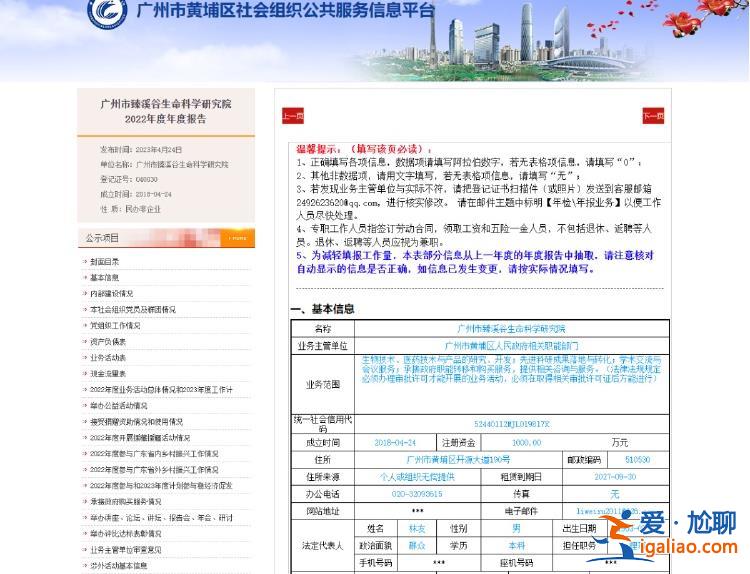Open 封面目录 in the sidebar list
Screen dimensions: 750x574
tap(104, 262)
